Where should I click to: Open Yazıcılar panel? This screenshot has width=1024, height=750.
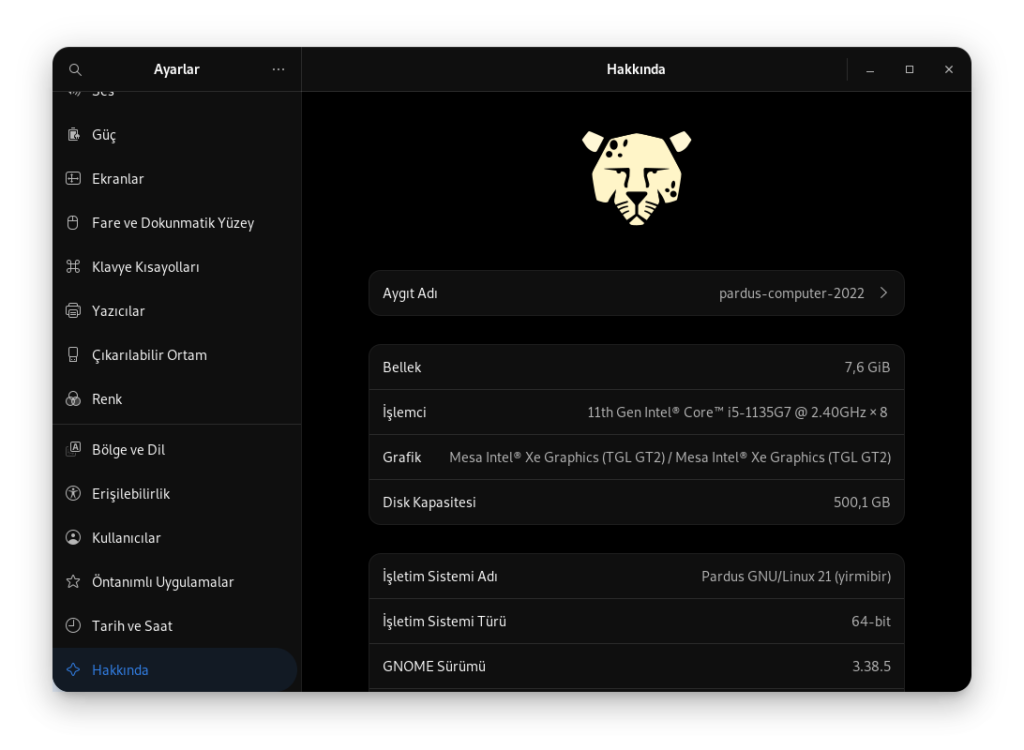177,311
